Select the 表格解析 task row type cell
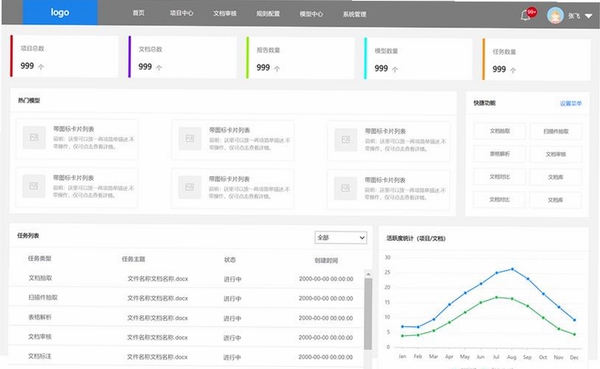This screenshot has height=369, width=600. point(40,317)
